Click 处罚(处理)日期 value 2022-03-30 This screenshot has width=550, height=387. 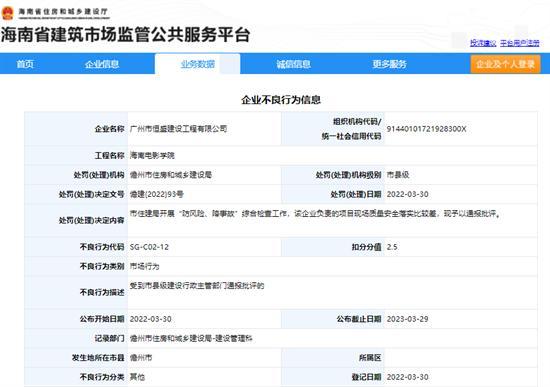coord(408,194)
